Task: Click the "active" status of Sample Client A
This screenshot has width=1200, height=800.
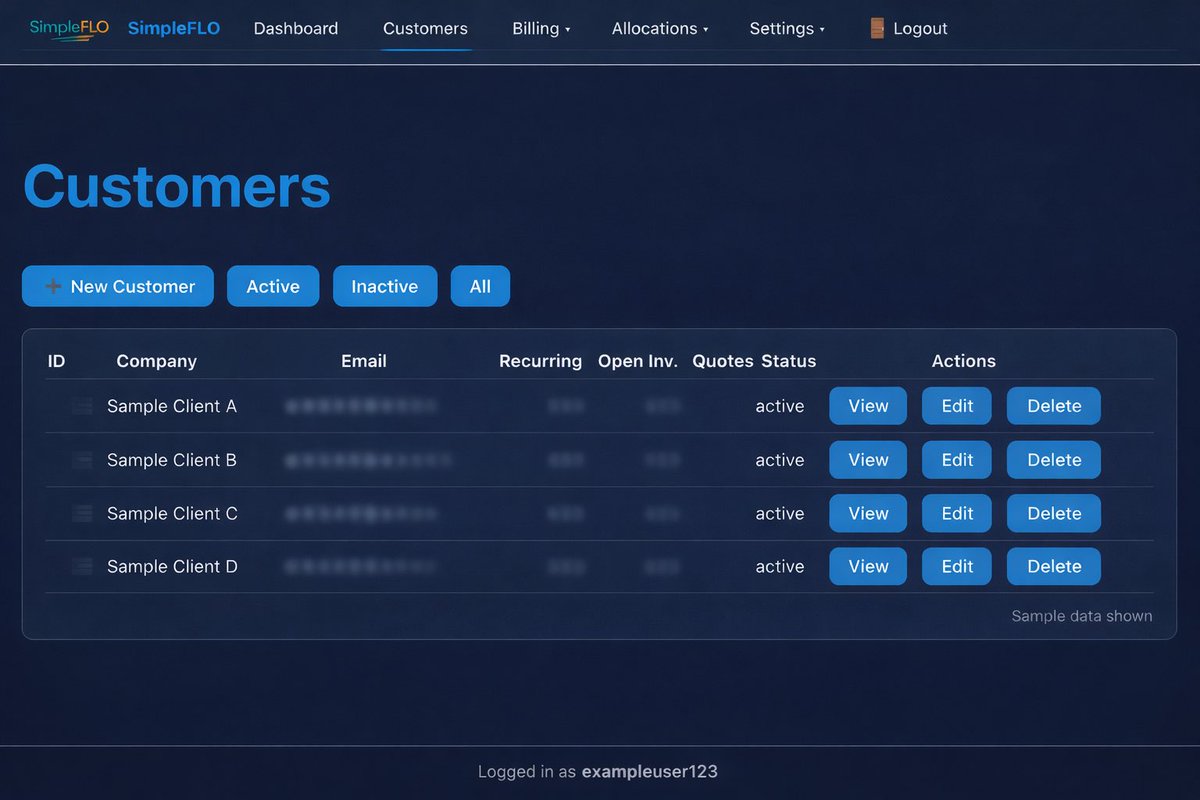Action: click(780, 406)
